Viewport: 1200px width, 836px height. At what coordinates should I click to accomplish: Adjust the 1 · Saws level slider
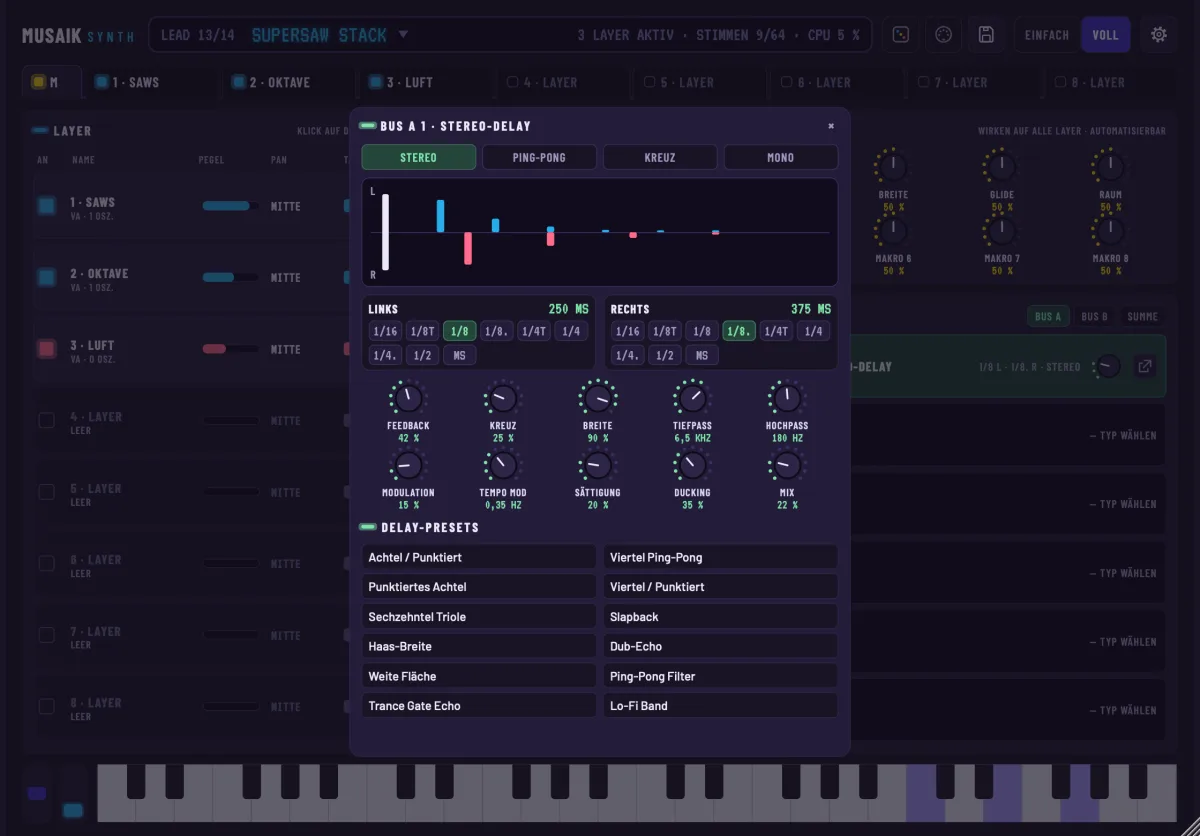tap(230, 206)
